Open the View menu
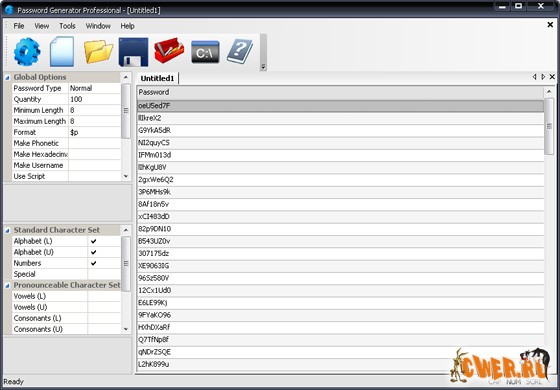 pos(41,26)
